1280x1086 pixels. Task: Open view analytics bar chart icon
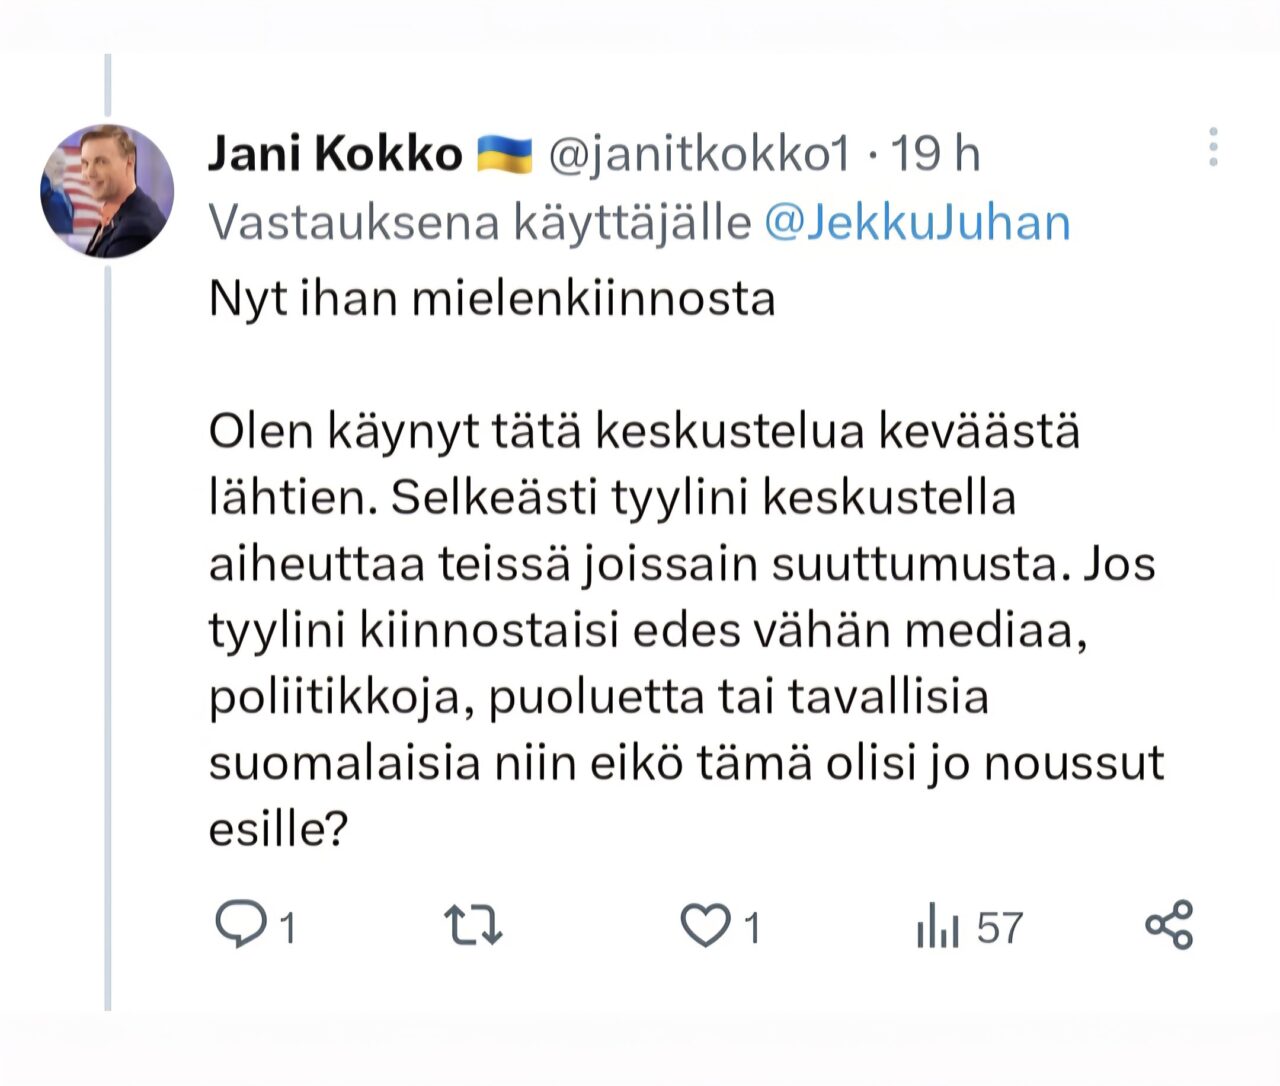pyautogui.click(x=937, y=927)
